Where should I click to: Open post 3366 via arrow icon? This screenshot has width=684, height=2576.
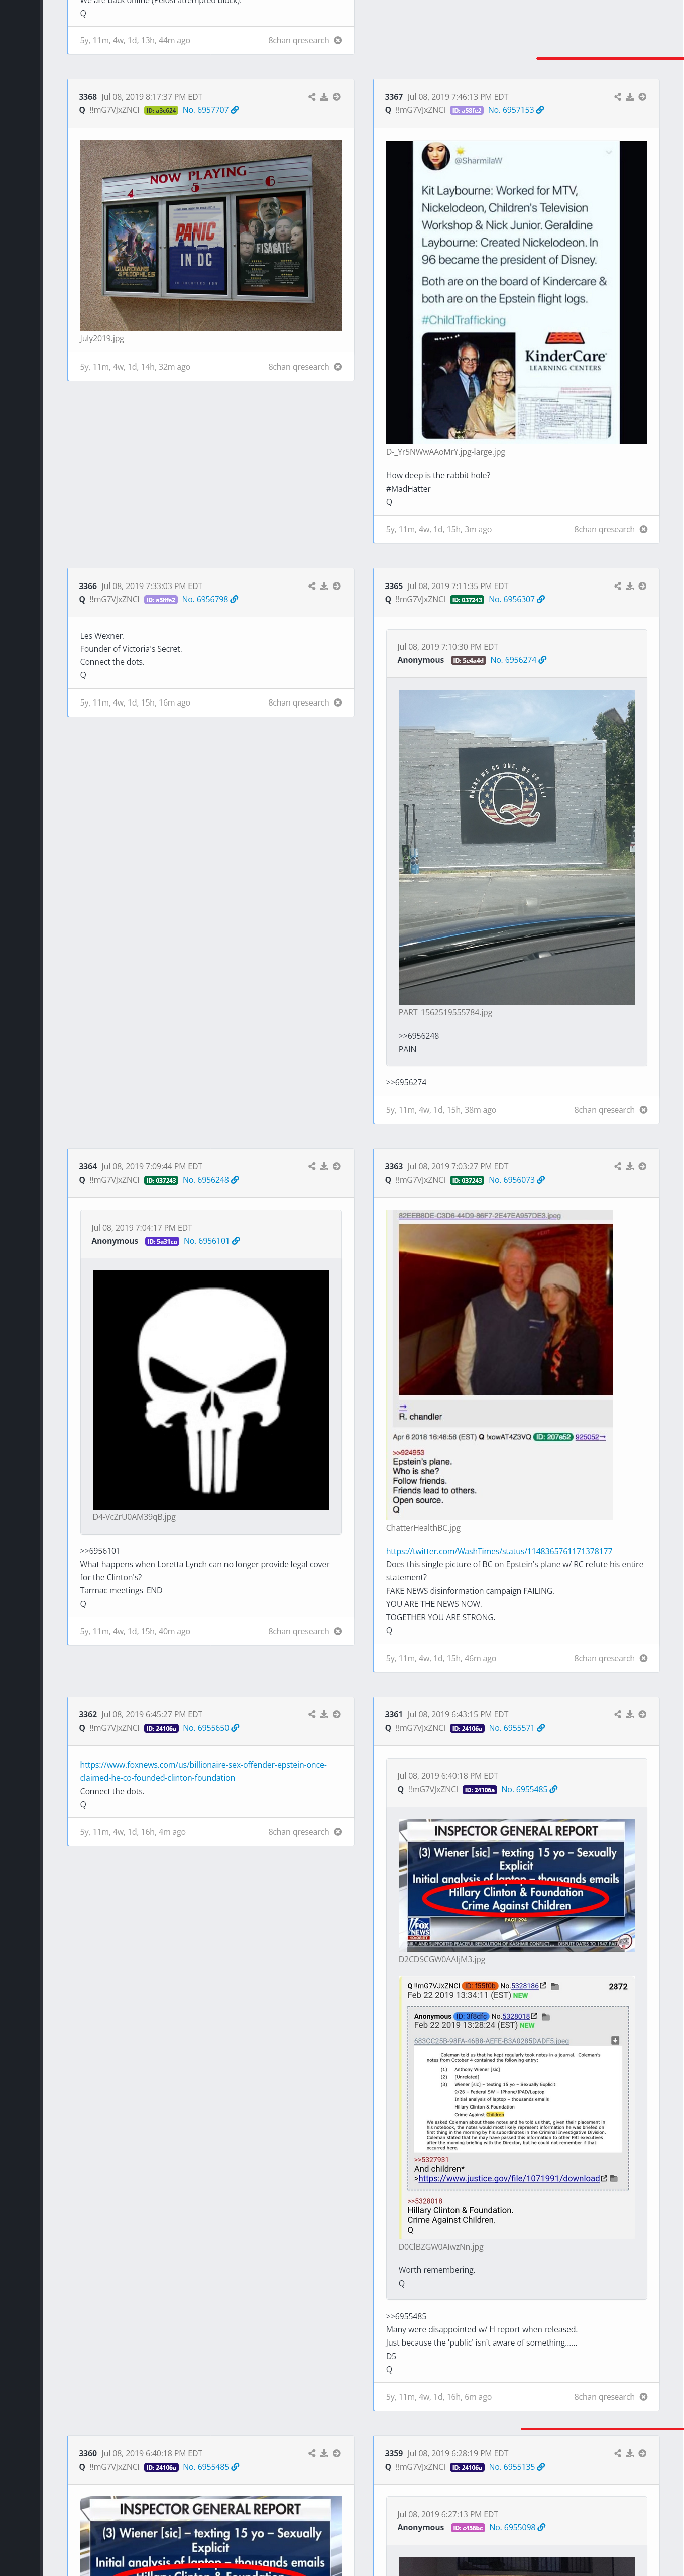[x=337, y=586]
